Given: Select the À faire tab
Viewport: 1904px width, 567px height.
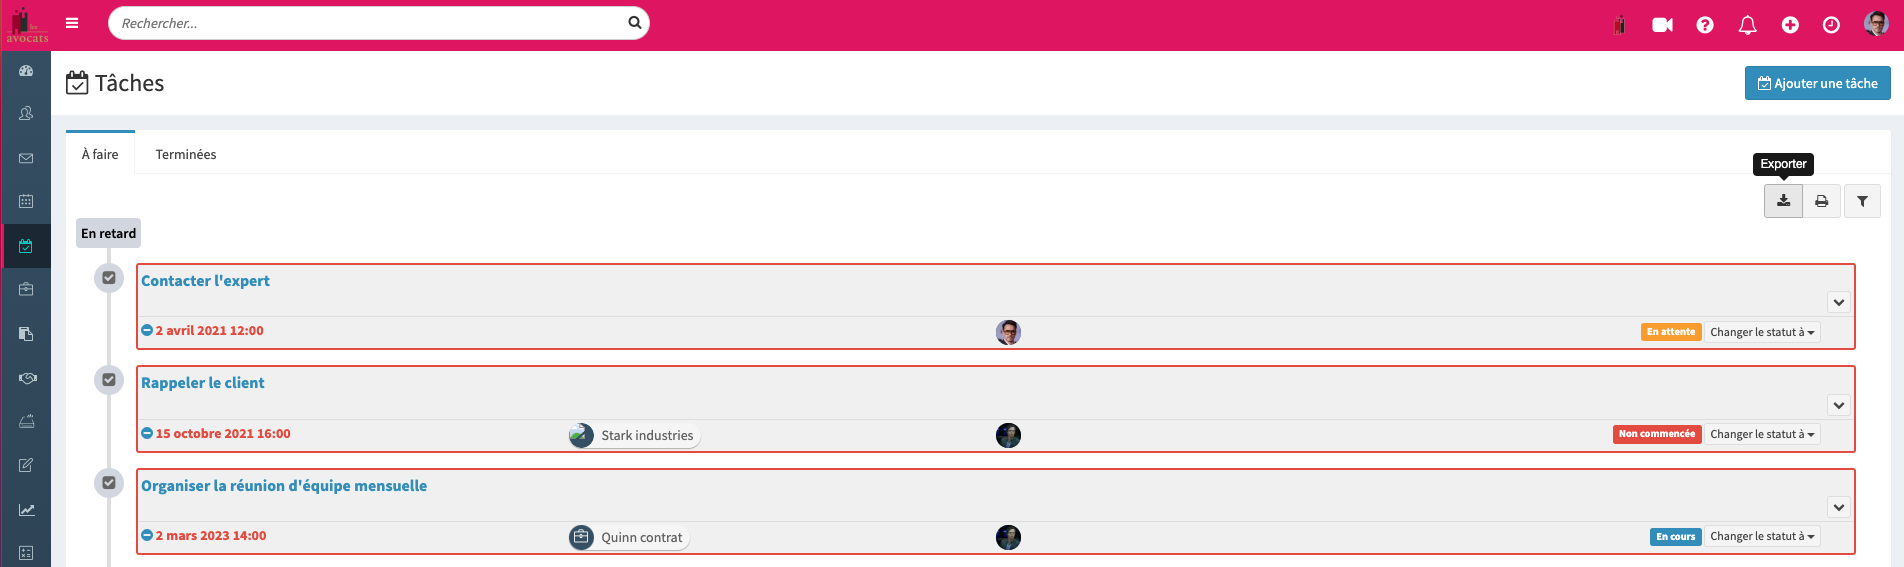Looking at the screenshot, I should (x=100, y=154).
